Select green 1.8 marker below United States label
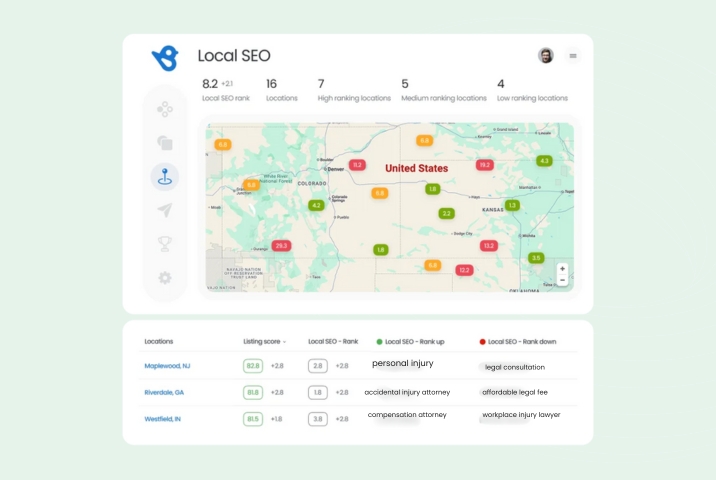The height and width of the screenshot is (480, 716). [433, 189]
